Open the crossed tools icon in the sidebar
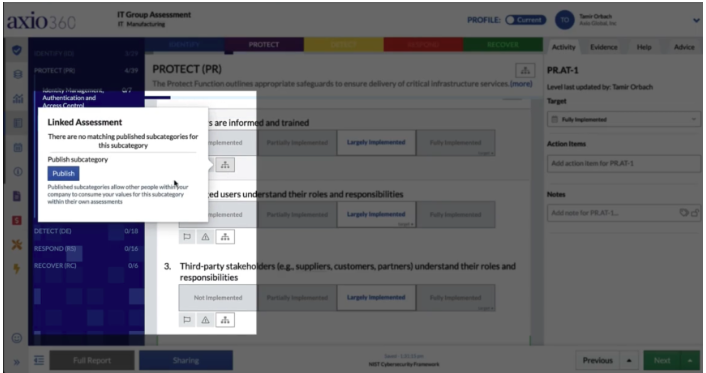The image size is (706, 373). 17,245
